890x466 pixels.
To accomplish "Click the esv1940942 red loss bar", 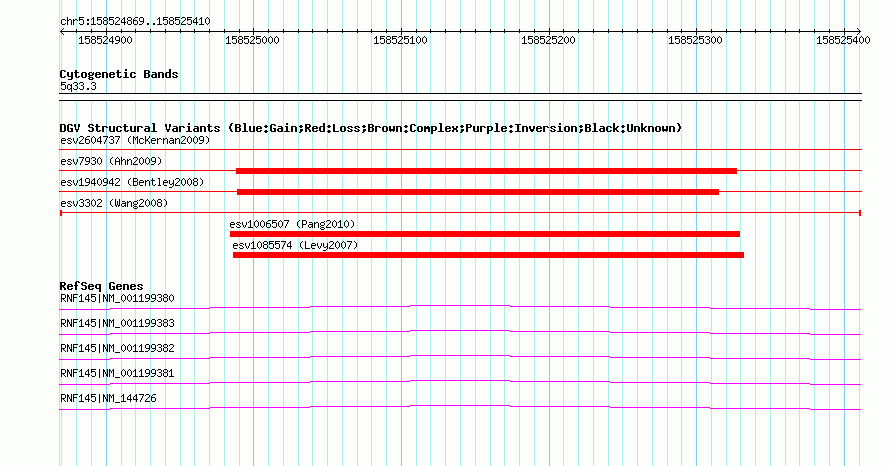I will (478, 192).
